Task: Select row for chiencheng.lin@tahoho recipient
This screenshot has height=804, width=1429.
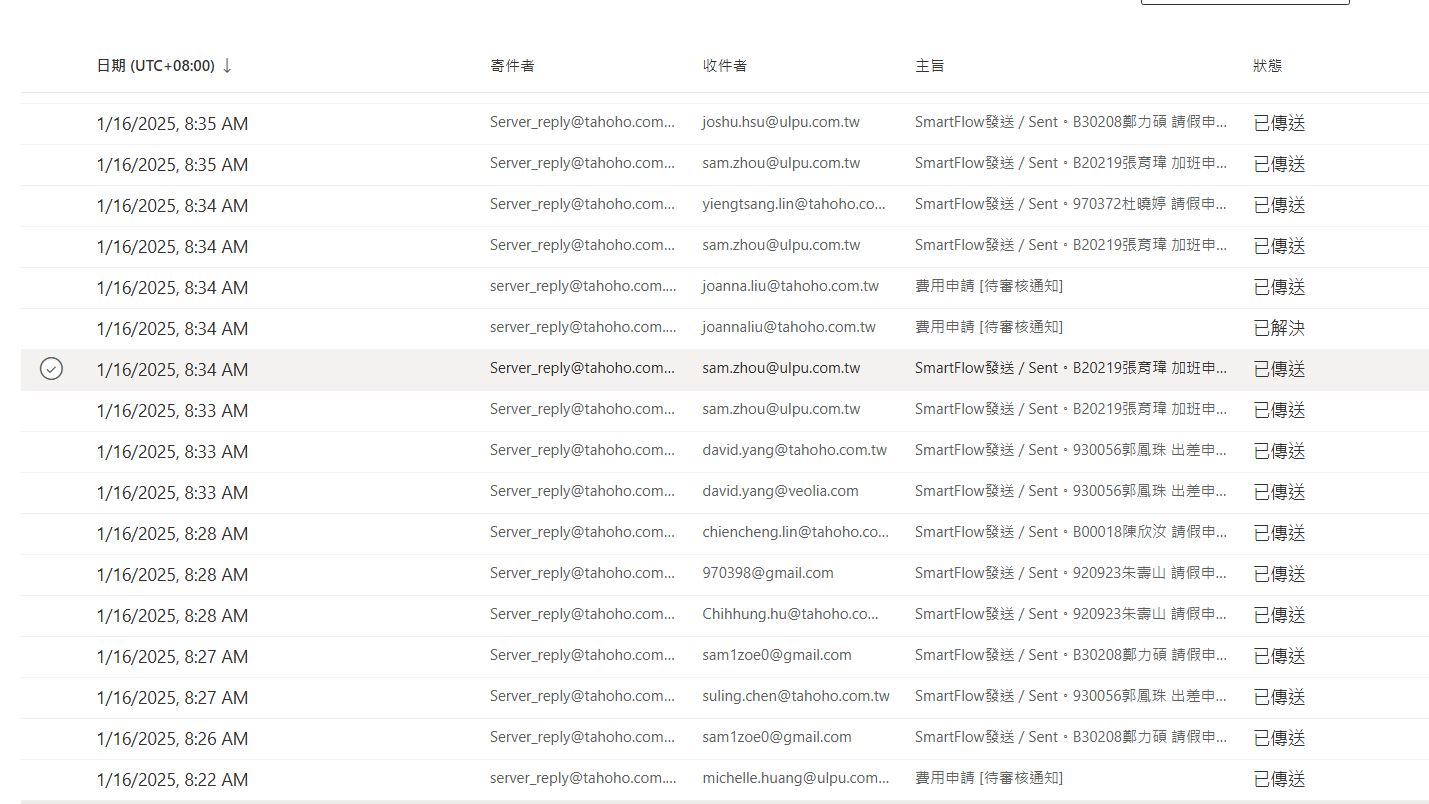Action: coord(795,532)
